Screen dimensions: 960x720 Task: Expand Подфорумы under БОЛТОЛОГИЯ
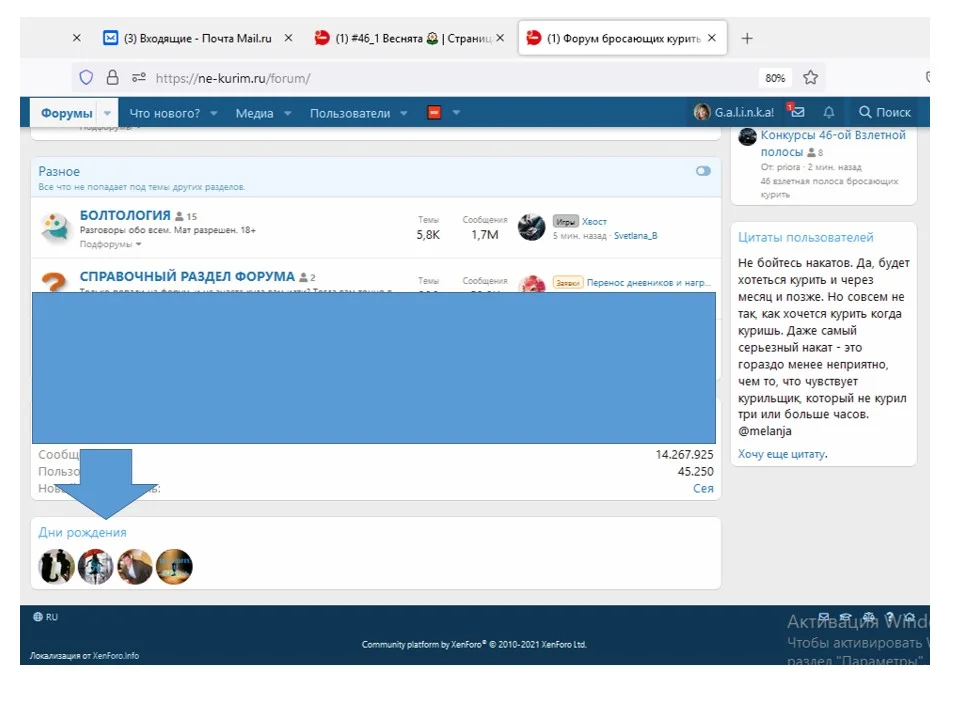(110, 244)
